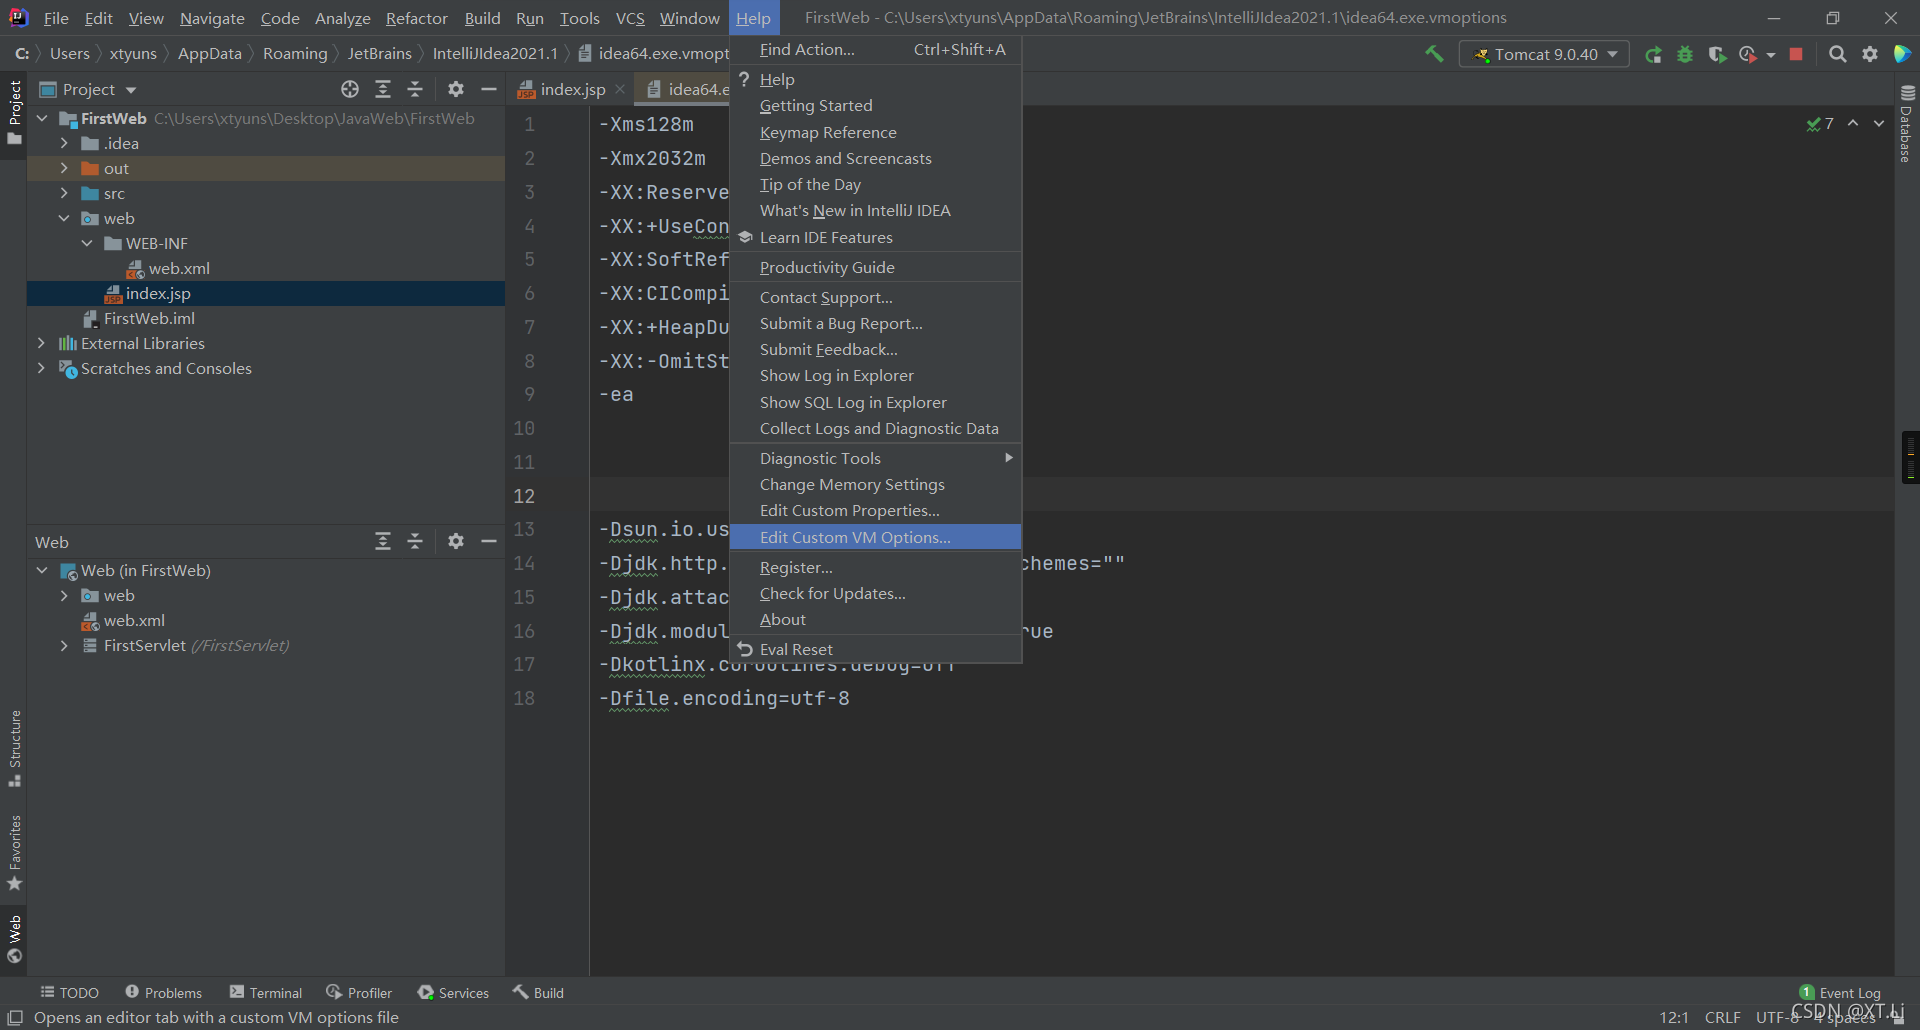Open the Event Log
1920x1030 pixels.
point(1840,992)
